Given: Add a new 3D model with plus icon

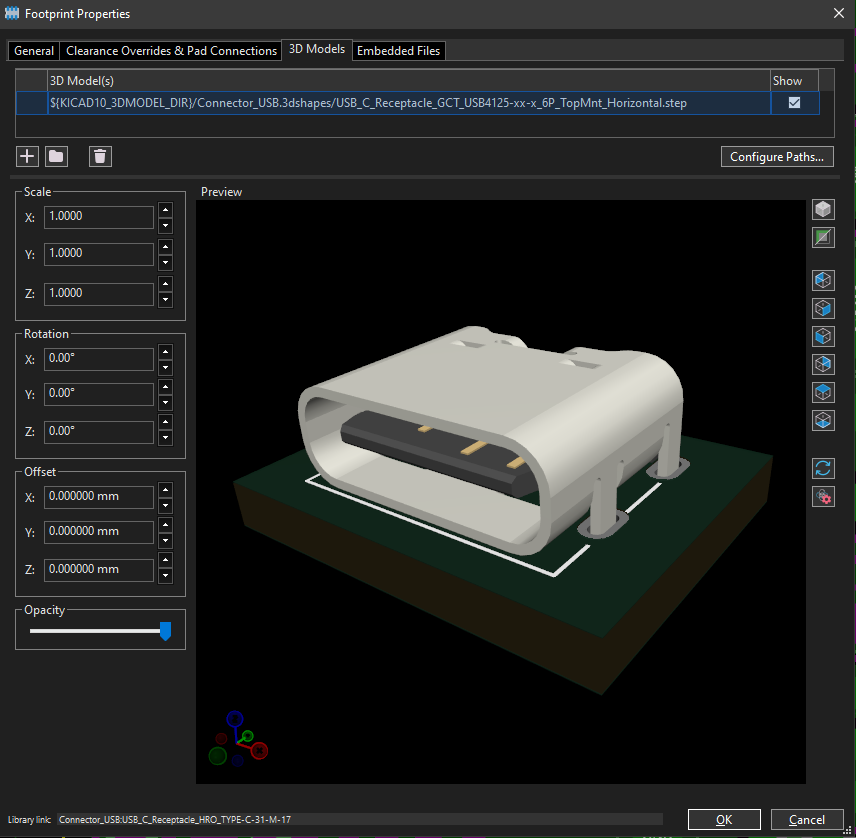Looking at the screenshot, I should click(x=27, y=157).
